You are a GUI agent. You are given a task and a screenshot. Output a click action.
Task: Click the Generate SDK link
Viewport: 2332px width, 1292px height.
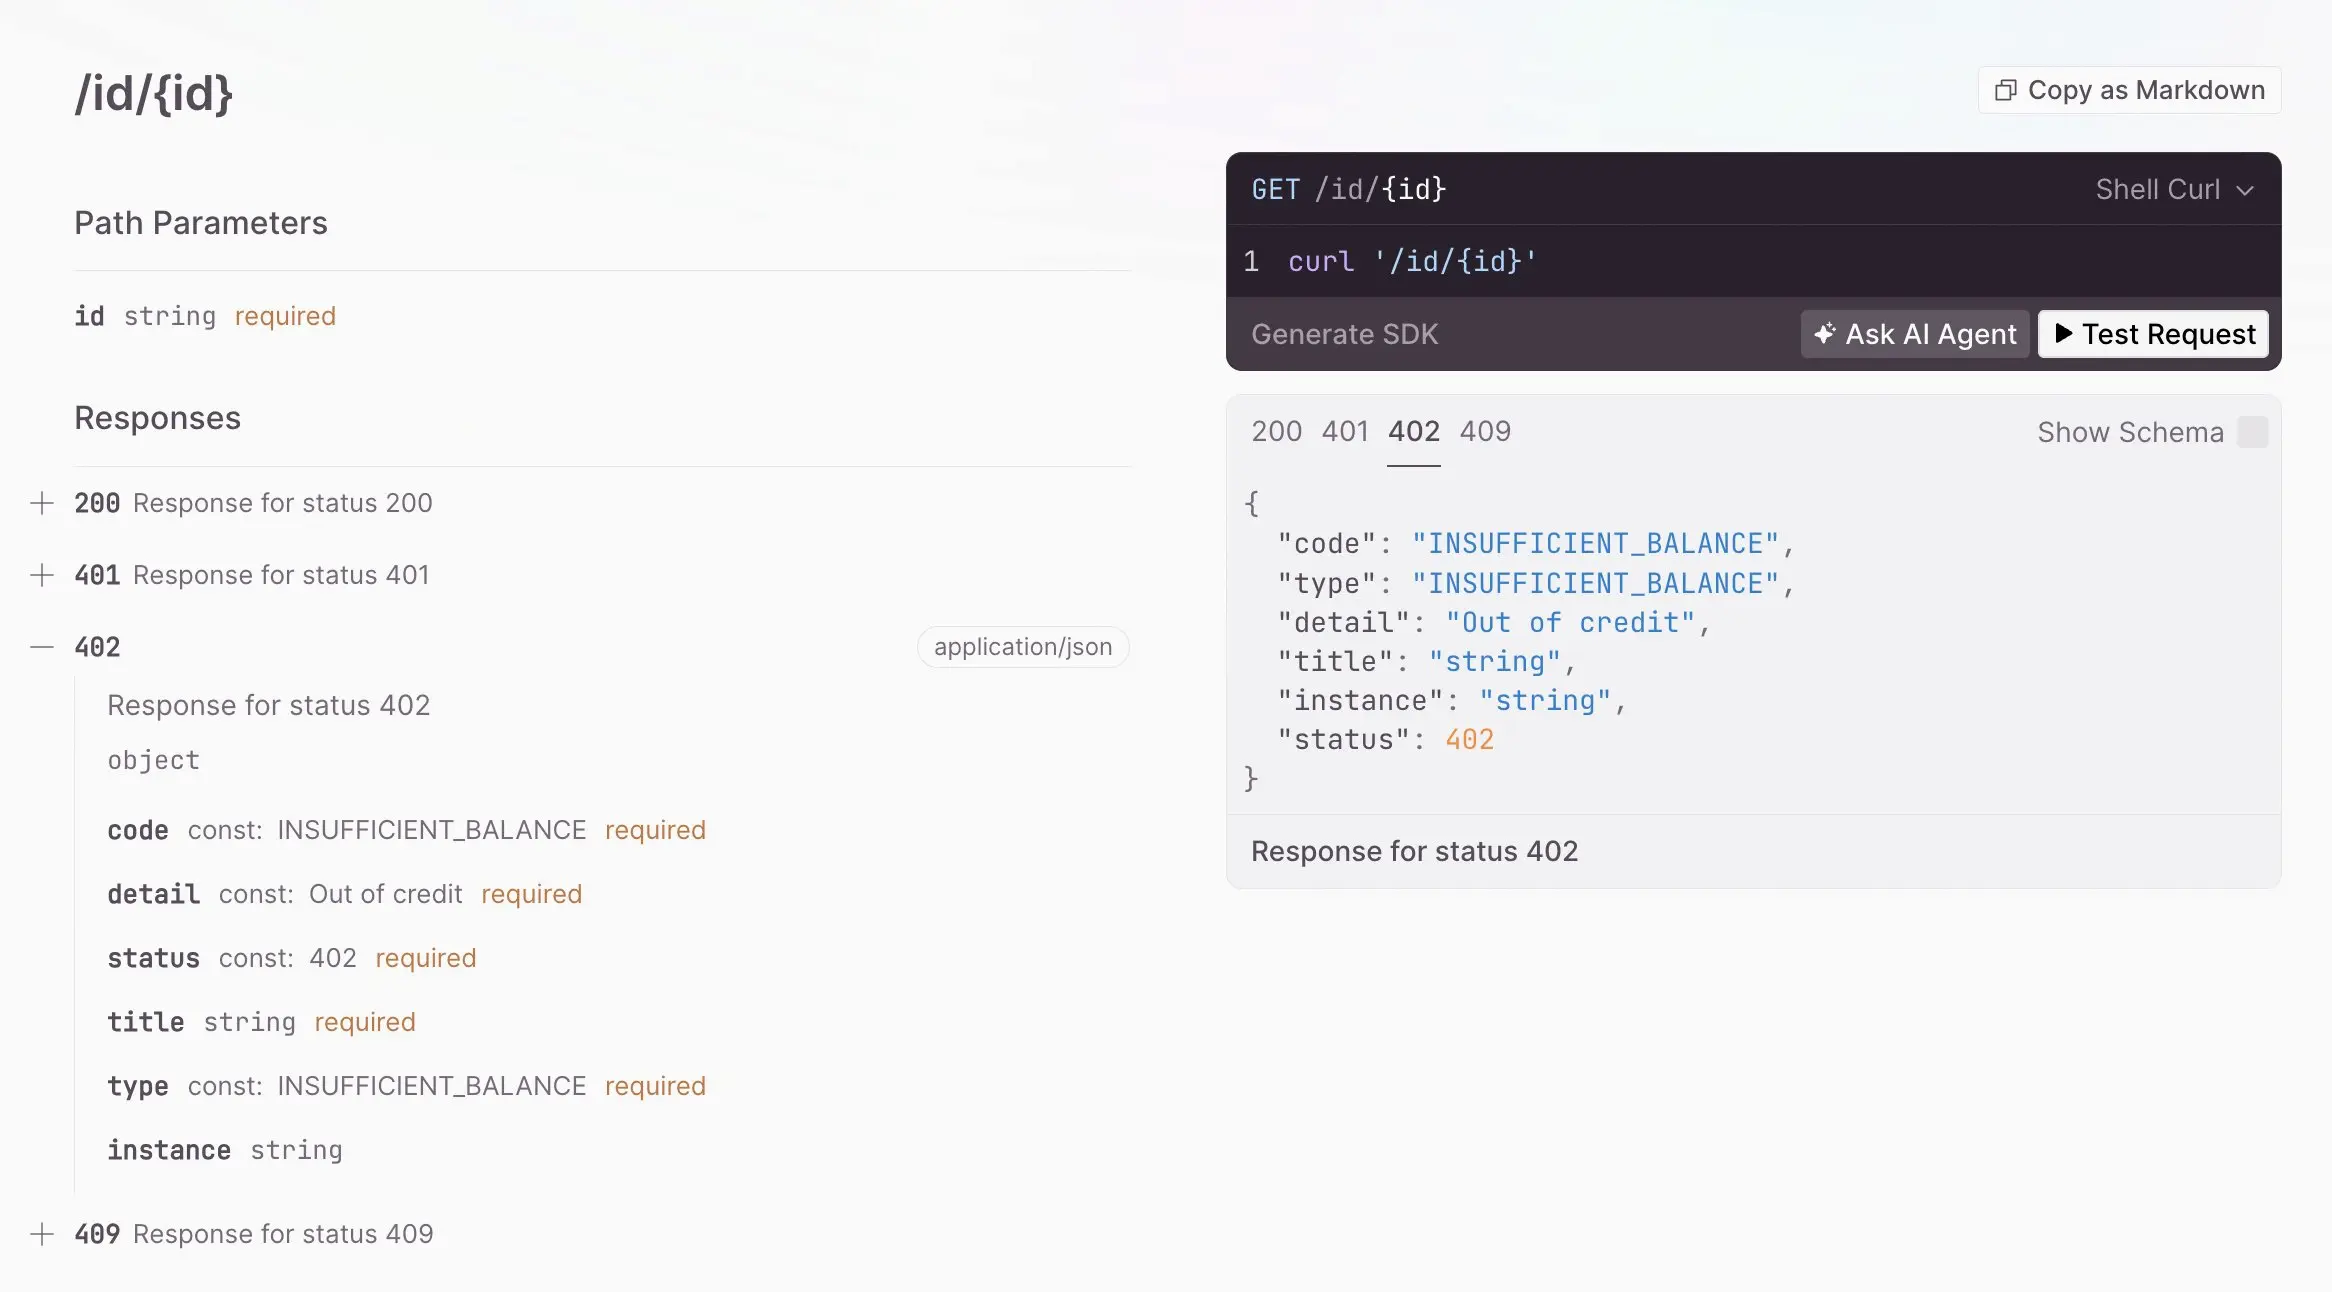[x=1344, y=334]
